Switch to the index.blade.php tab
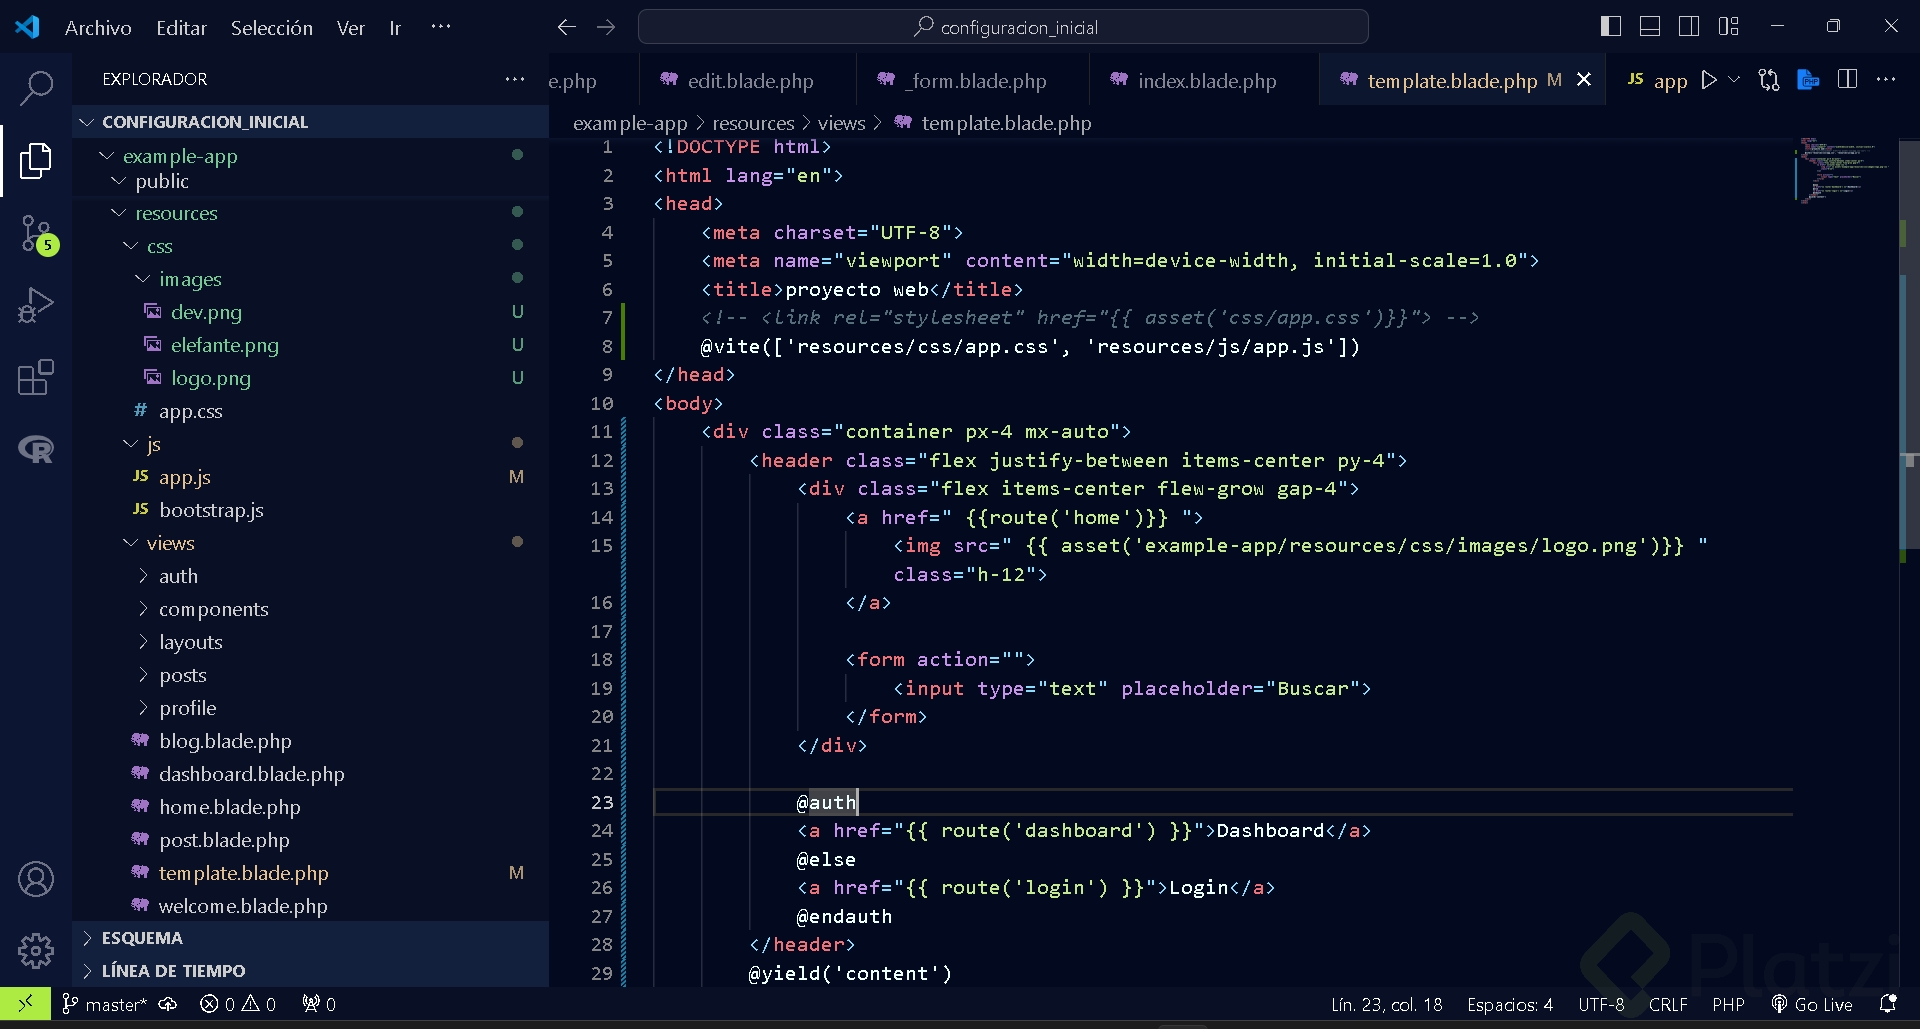Image resolution: width=1920 pixels, height=1029 pixels. [1206, 81]
